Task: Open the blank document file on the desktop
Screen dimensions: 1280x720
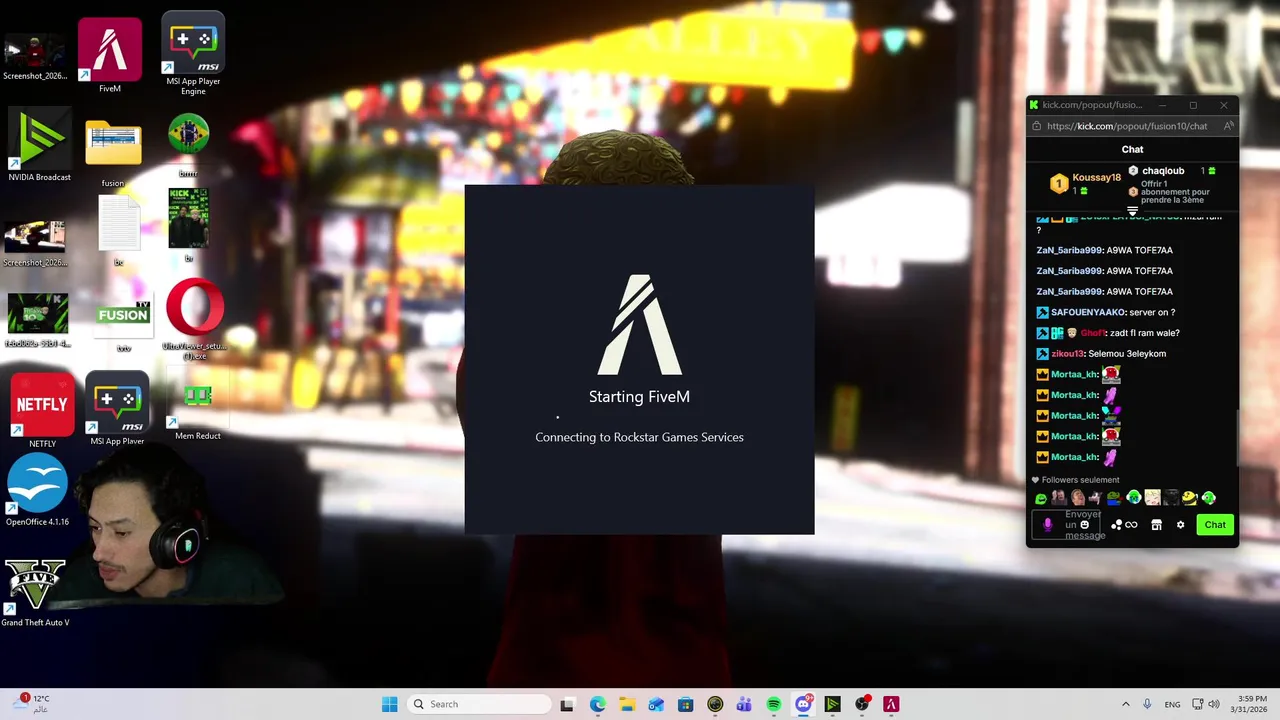Action: click(119, 229)
